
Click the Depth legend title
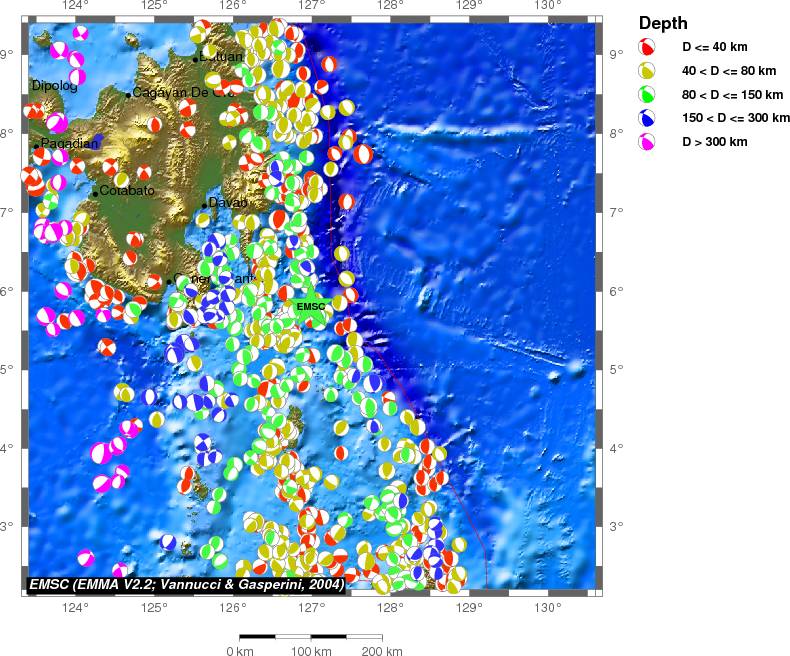pos(663,24)
